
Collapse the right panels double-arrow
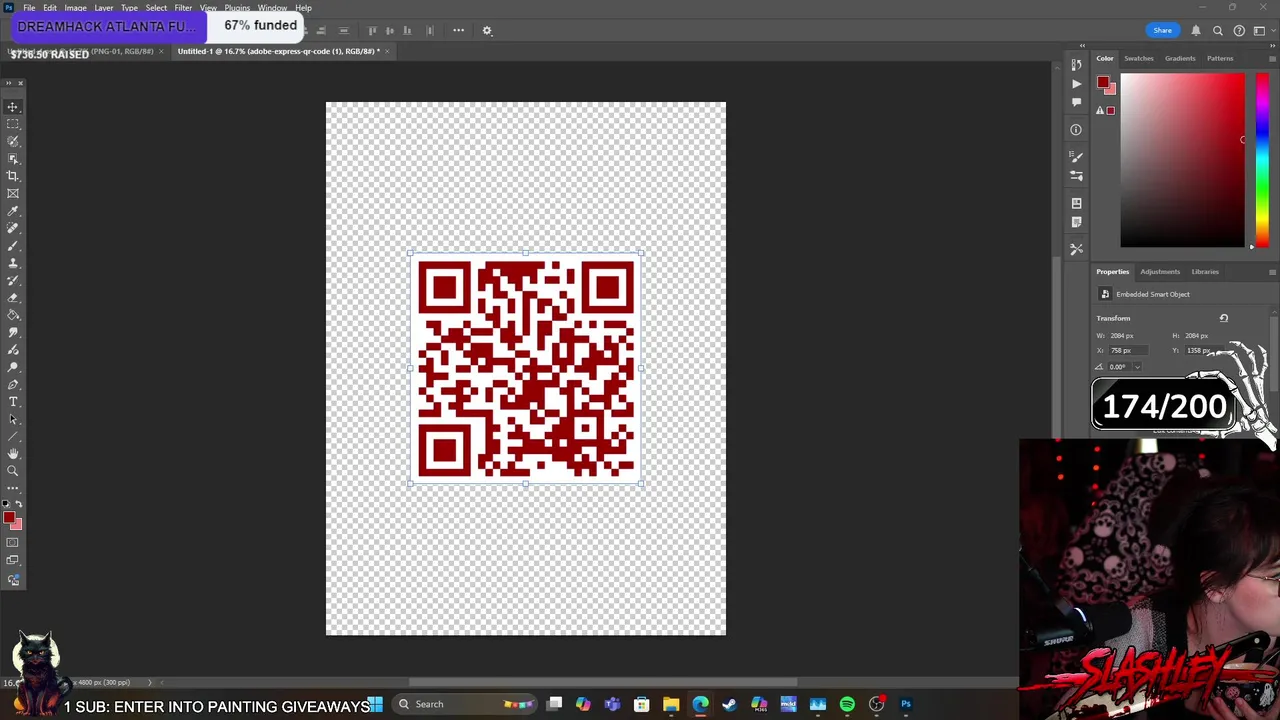pos(1272,45)
